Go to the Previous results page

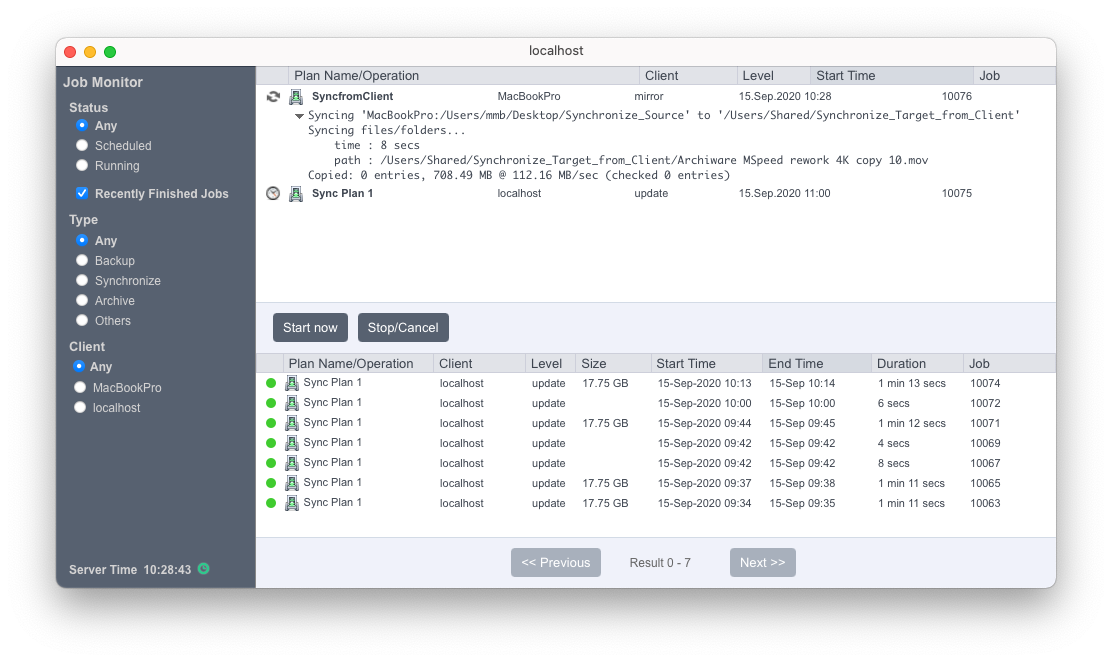tap(556, 563)
